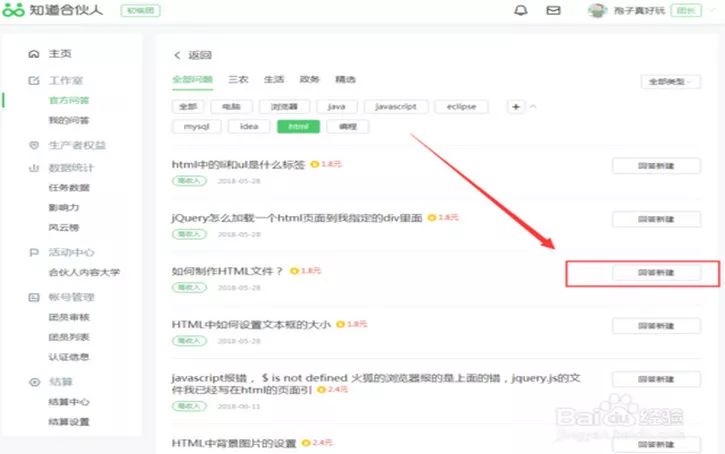Open question title 如何制作HTML文件？
Viewport: 725px width, 454px height.
point(227,271)
